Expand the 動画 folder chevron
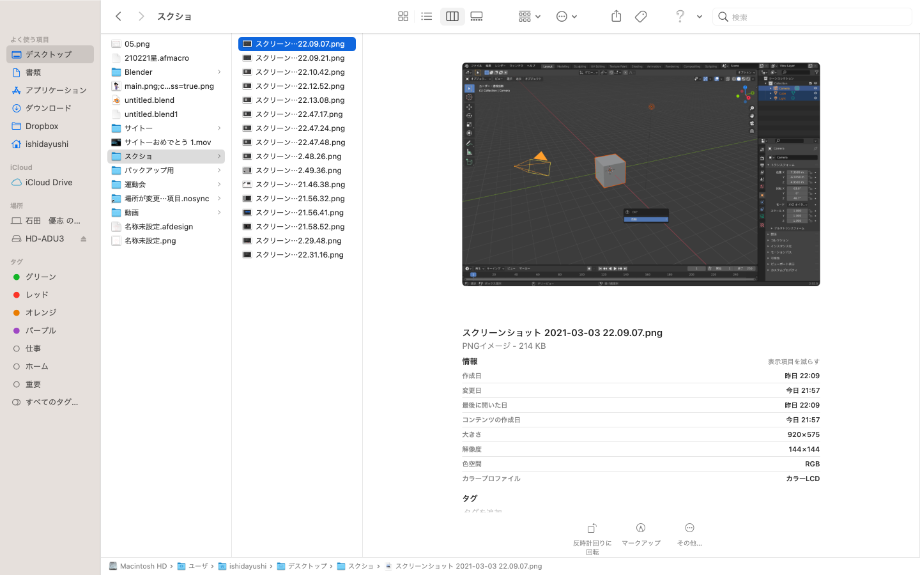 coord(219,212)
